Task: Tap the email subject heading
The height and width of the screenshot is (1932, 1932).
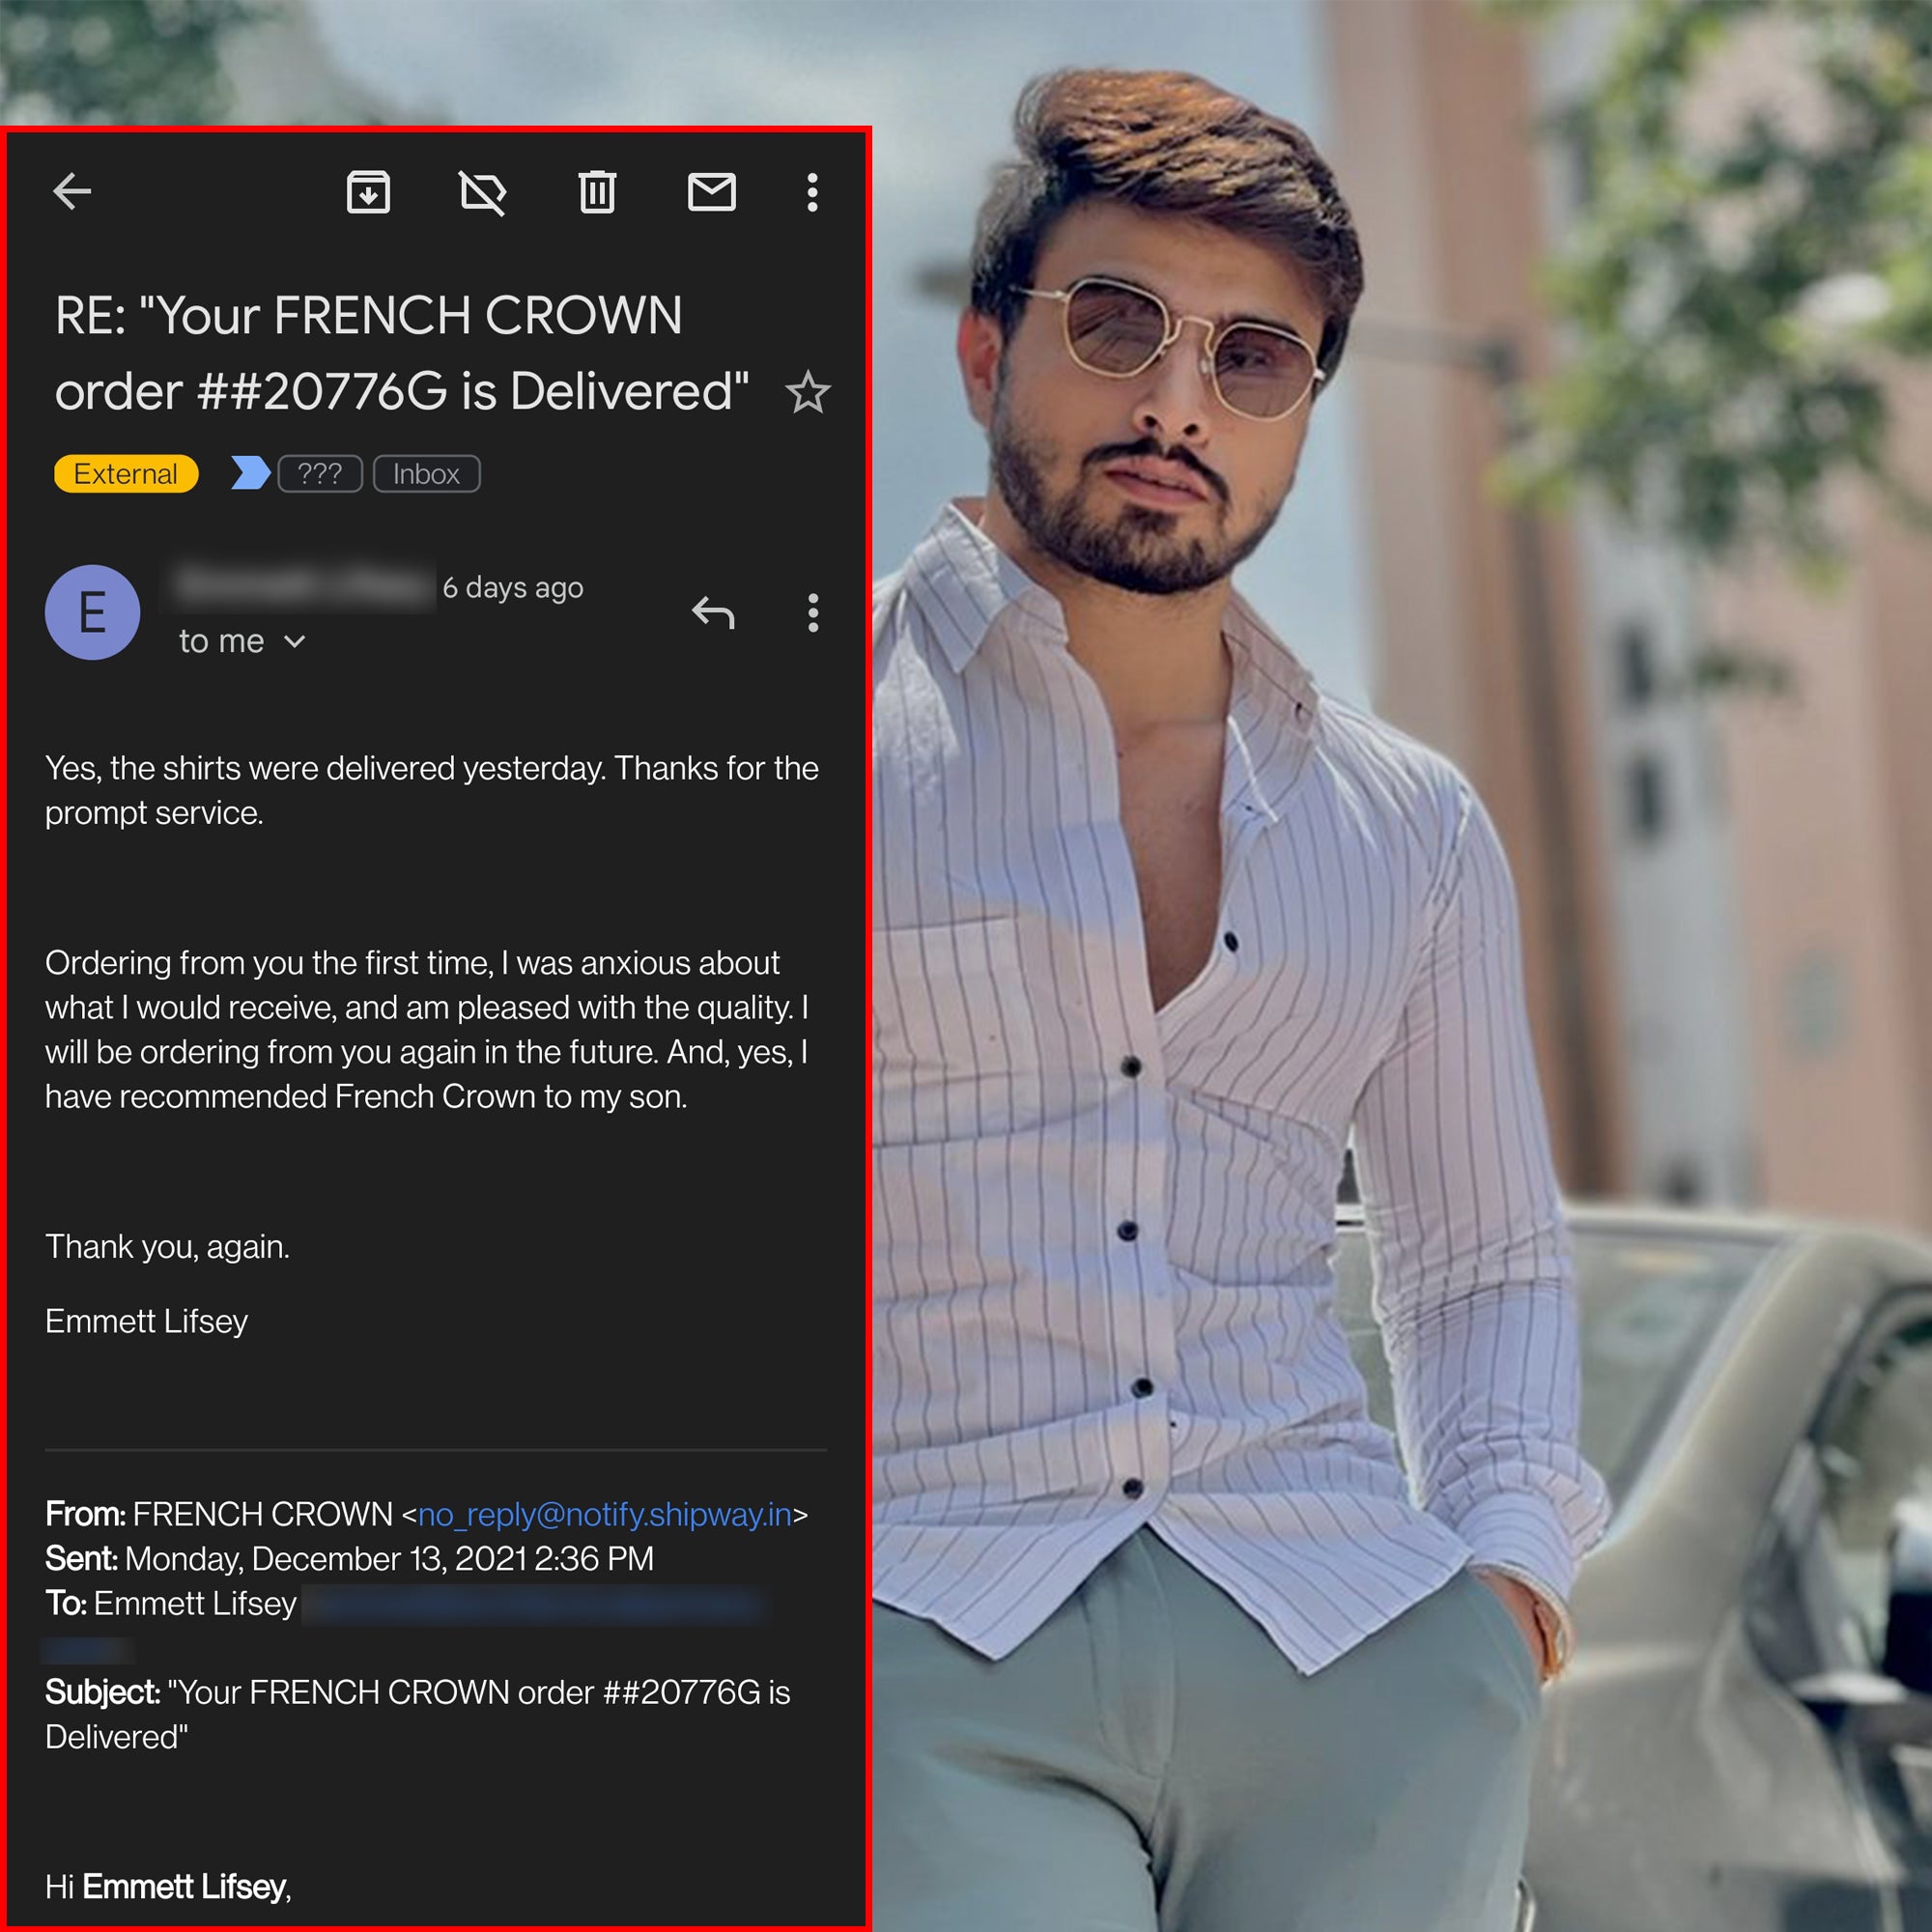Action: tap(400, 352)
